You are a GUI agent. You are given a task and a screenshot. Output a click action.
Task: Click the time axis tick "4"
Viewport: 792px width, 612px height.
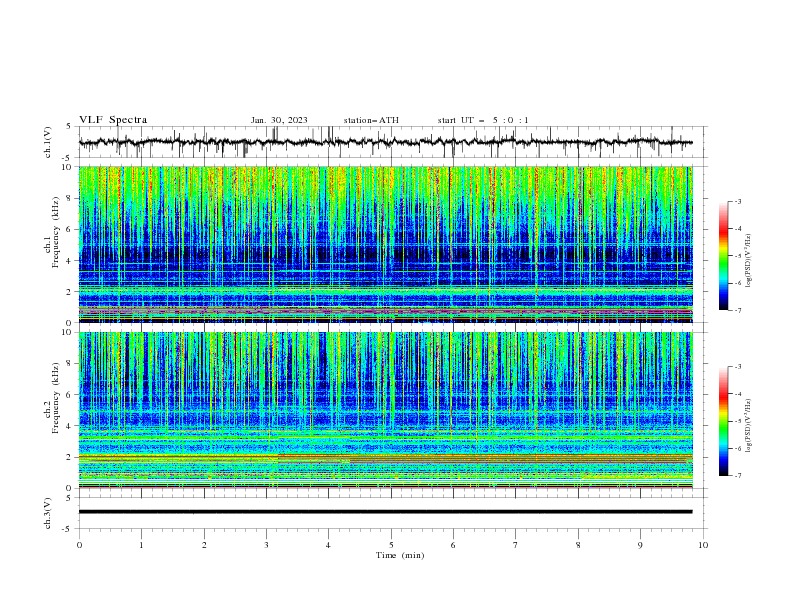[328, 545]
